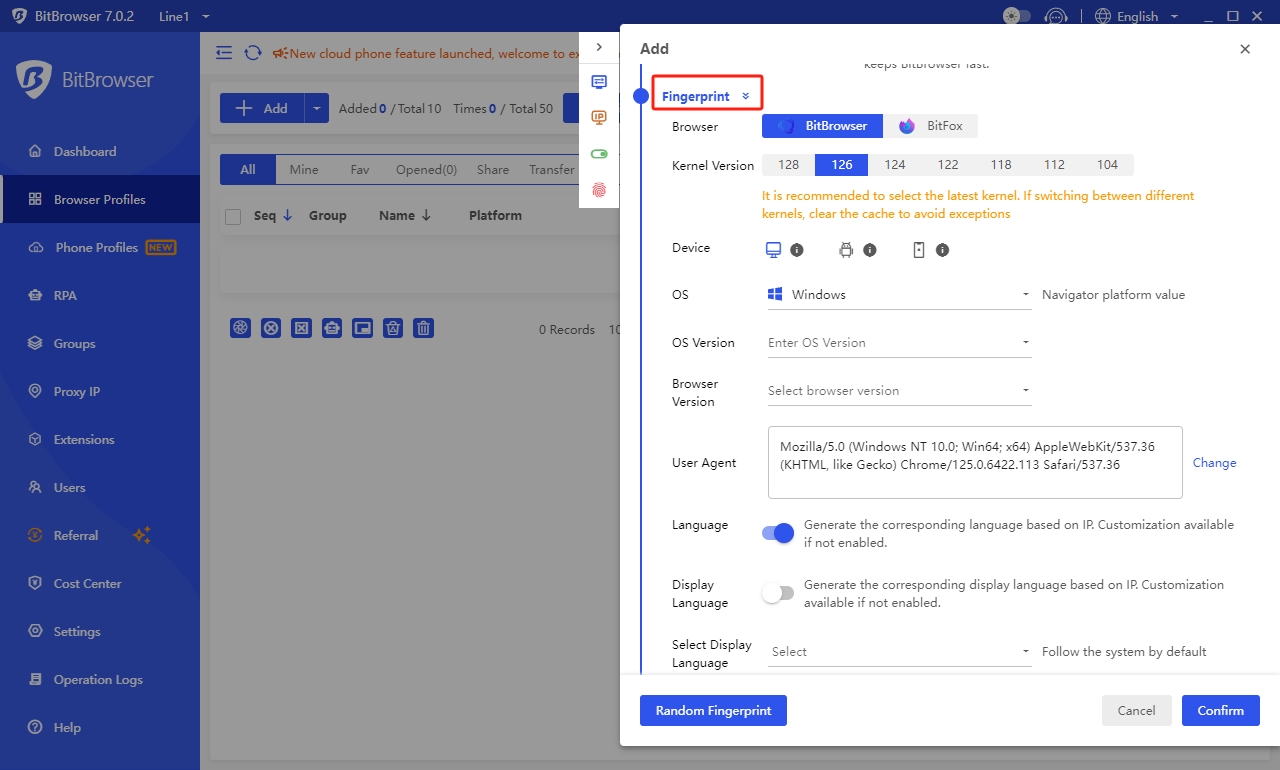Select kernel version 122
Image resolution: width=1280 pixels, height=770 pixels.
[x=947, y=165]
